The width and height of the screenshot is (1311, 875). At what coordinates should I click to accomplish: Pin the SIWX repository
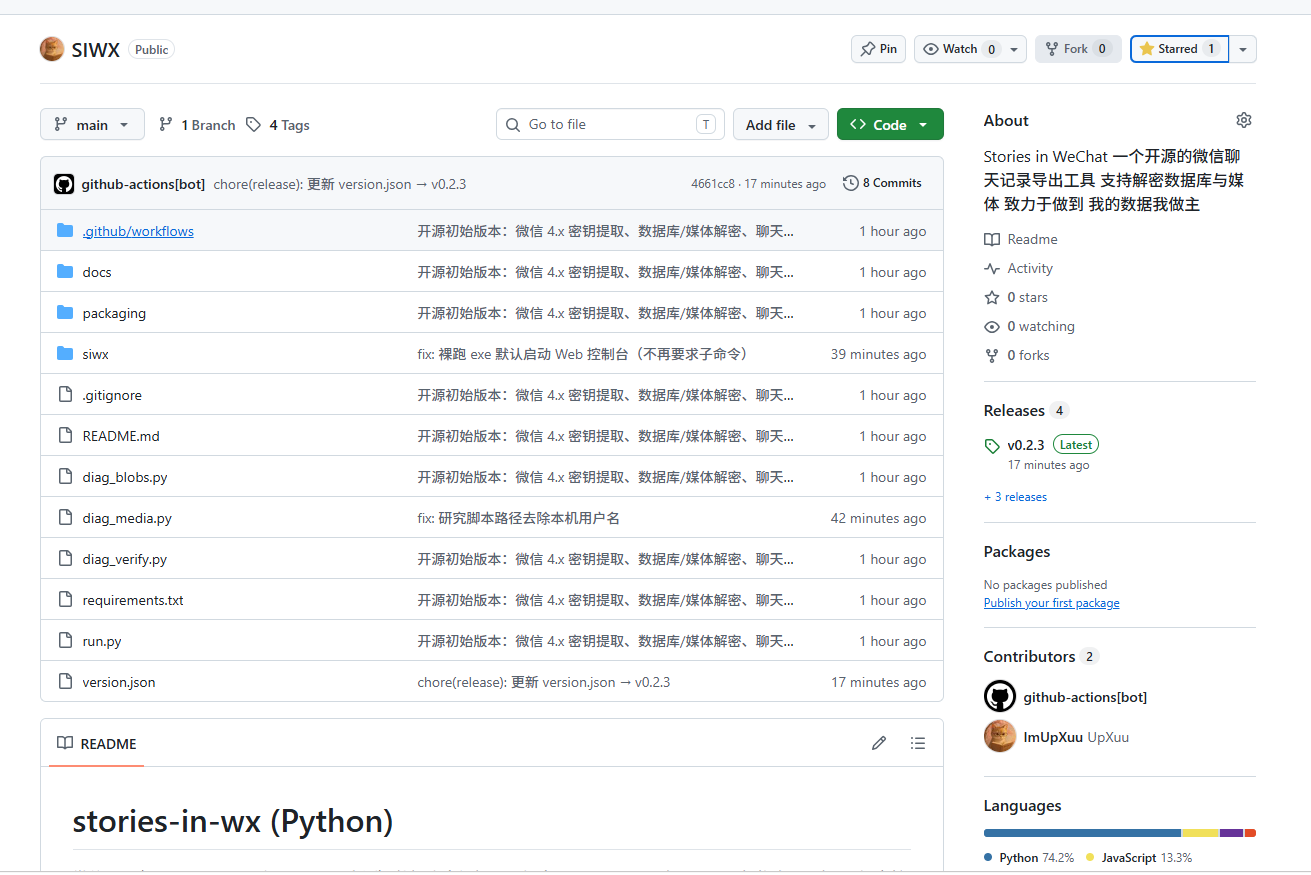click(x=878, y=49)
